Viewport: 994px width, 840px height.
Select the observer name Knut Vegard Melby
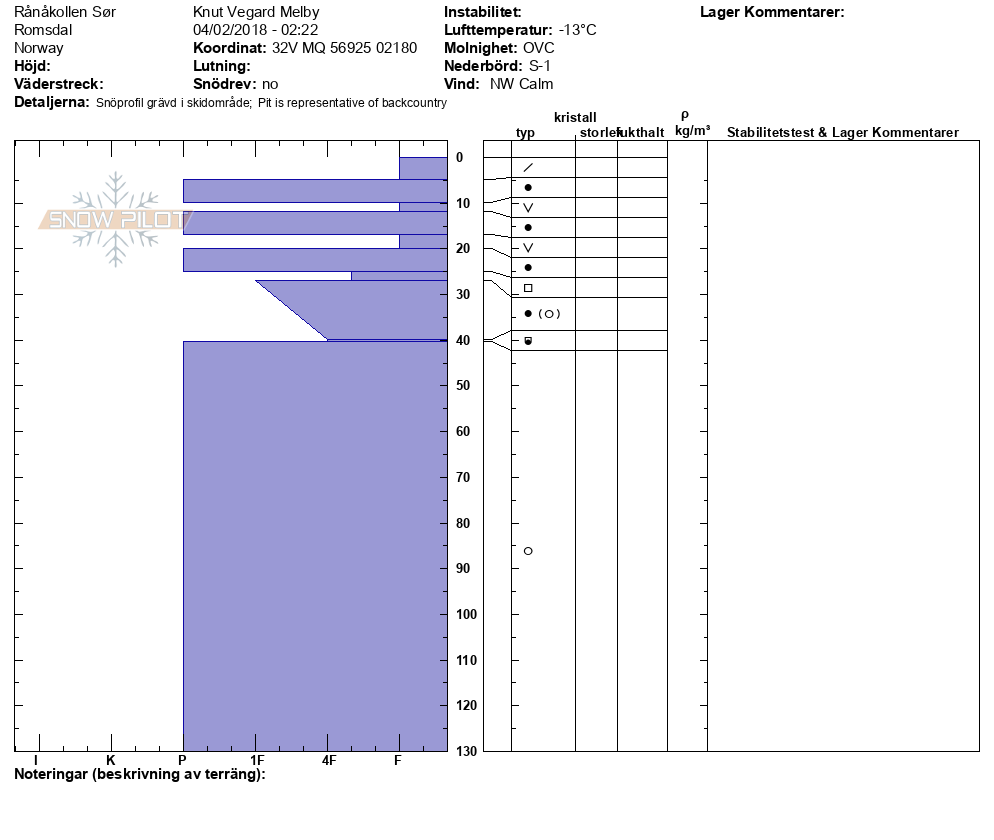(256, 12)
